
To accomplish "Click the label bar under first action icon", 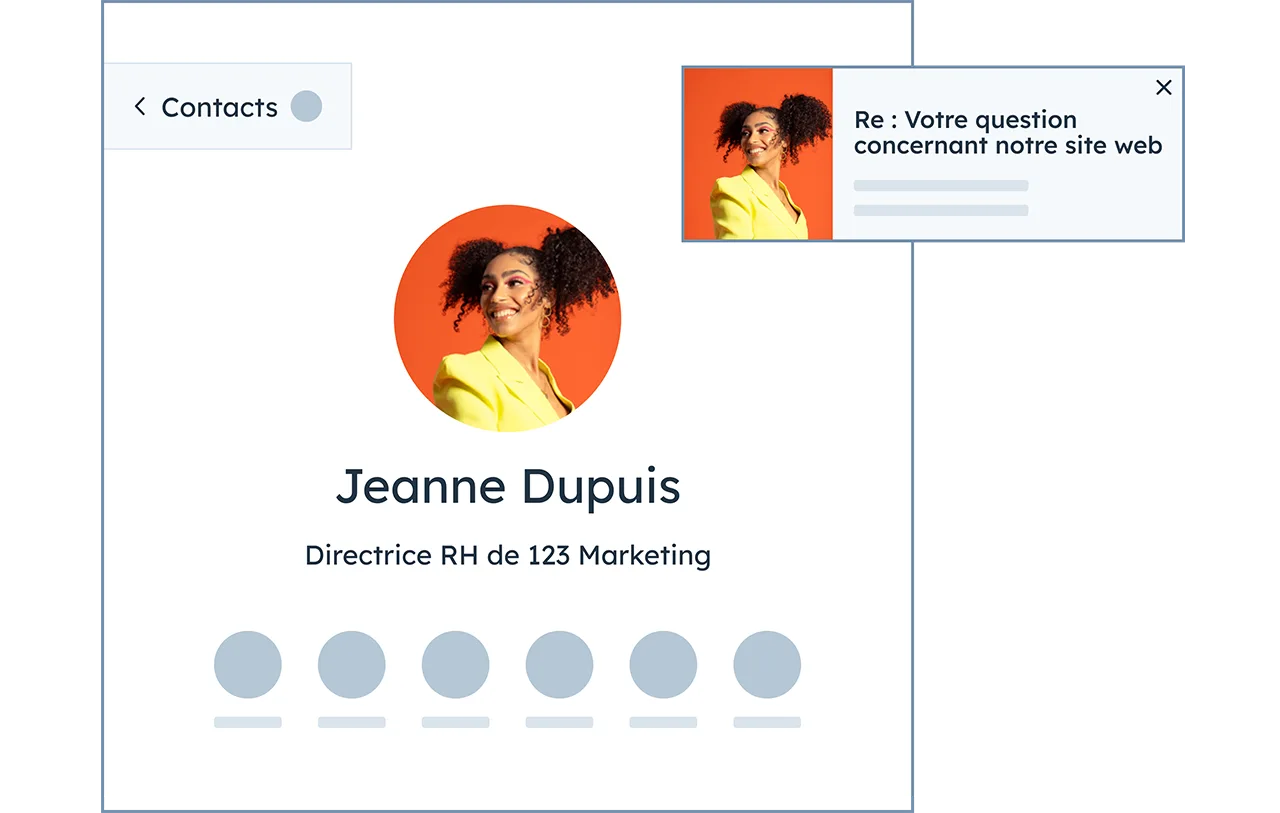I will 247,722.
